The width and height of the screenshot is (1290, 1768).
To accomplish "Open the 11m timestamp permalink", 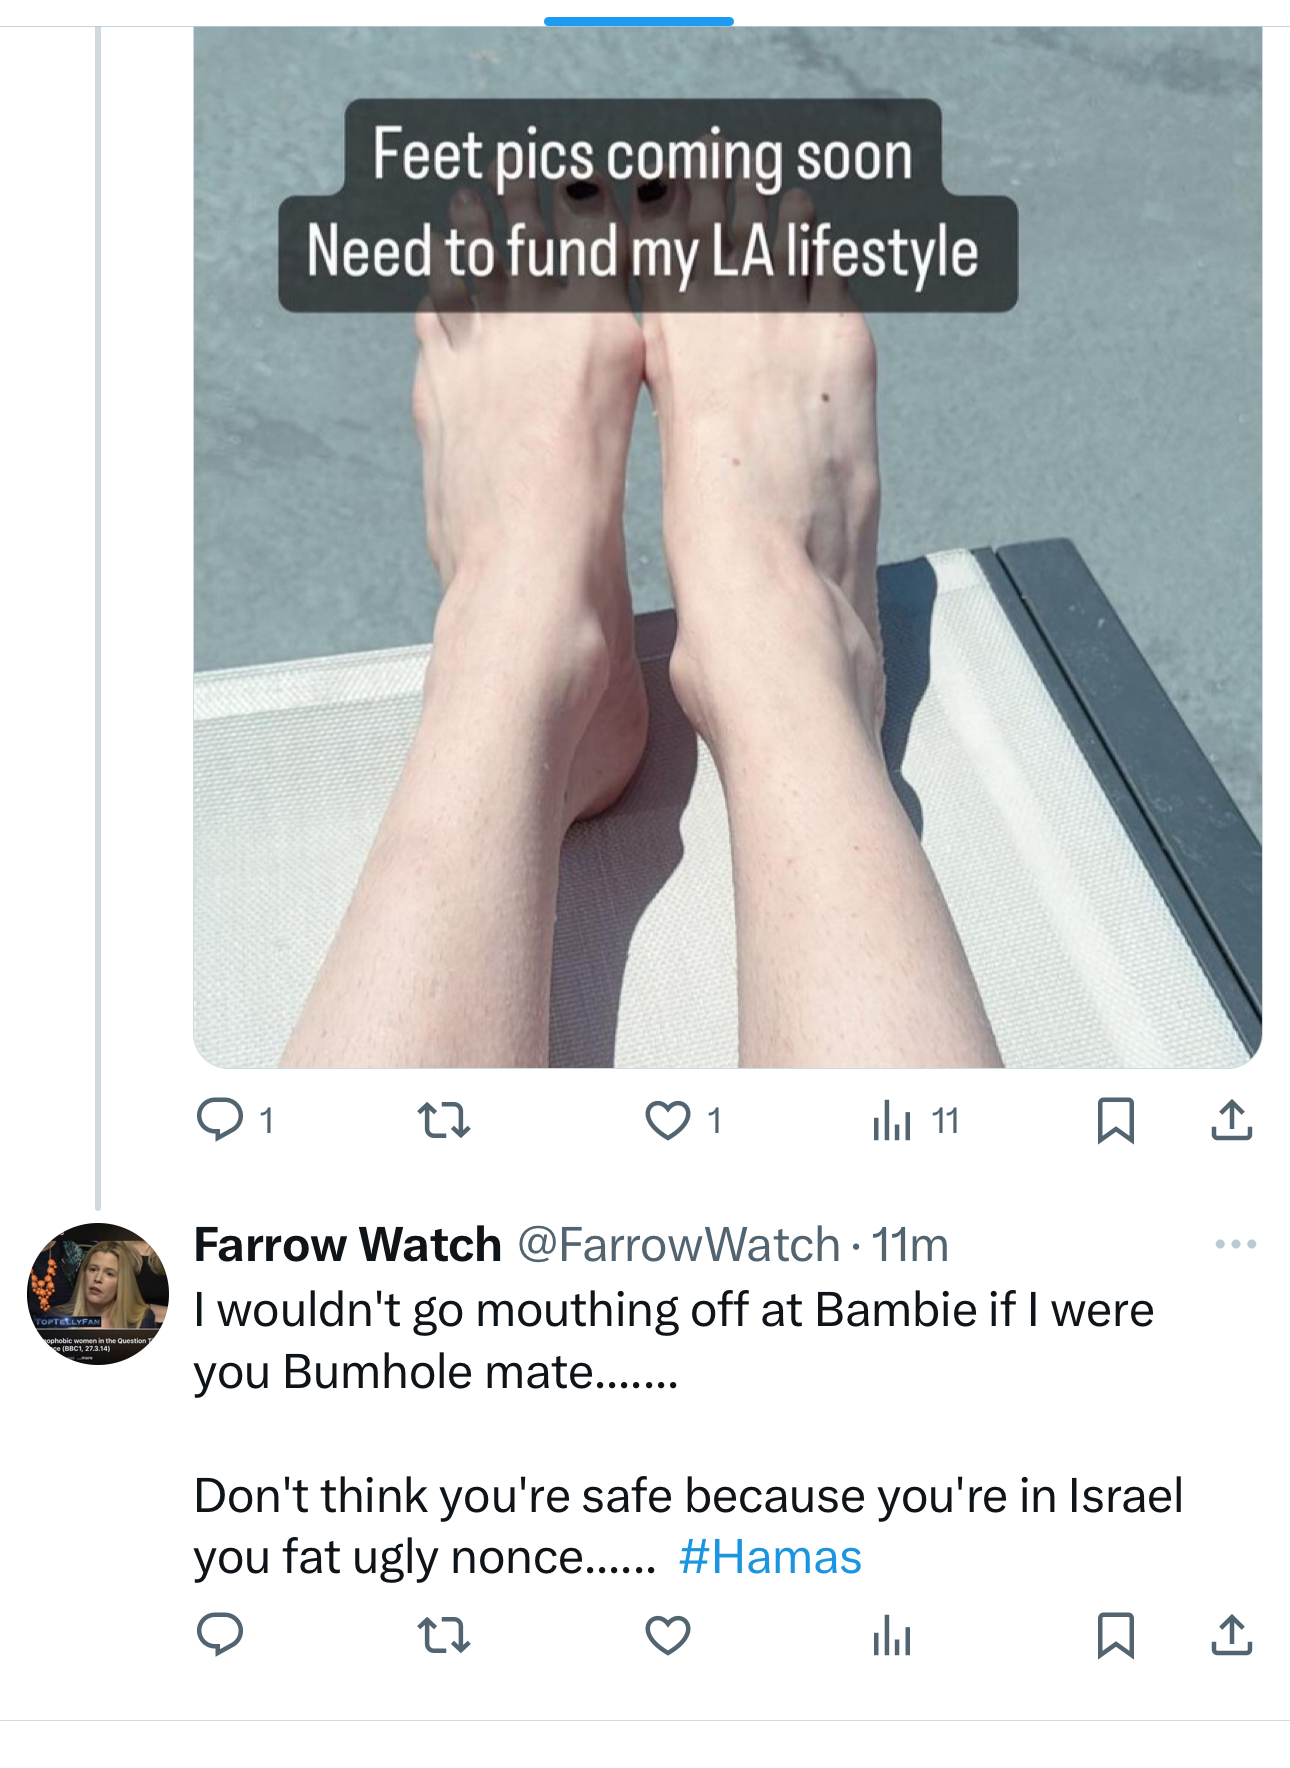I will [909, 1245].
